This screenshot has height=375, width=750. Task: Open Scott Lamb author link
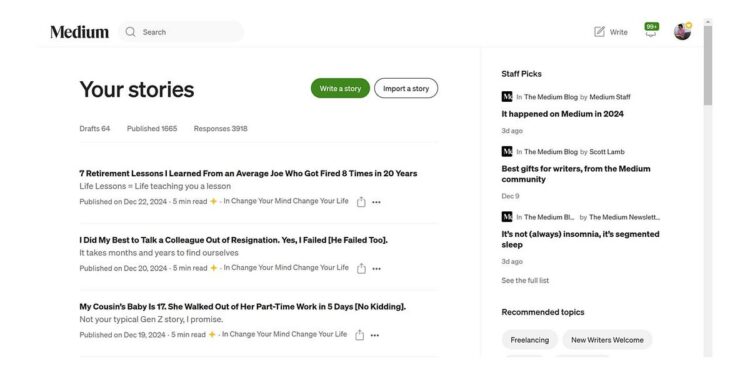607,152
